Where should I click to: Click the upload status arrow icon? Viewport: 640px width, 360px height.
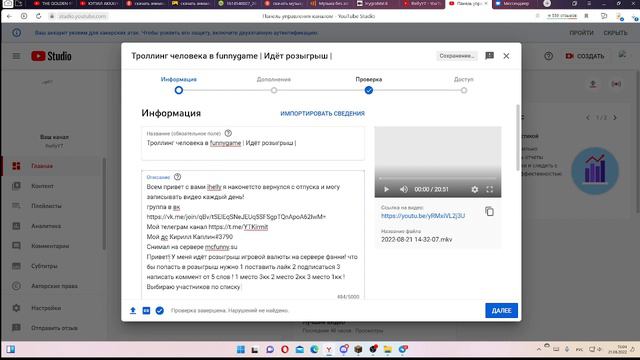coord(133,311)
